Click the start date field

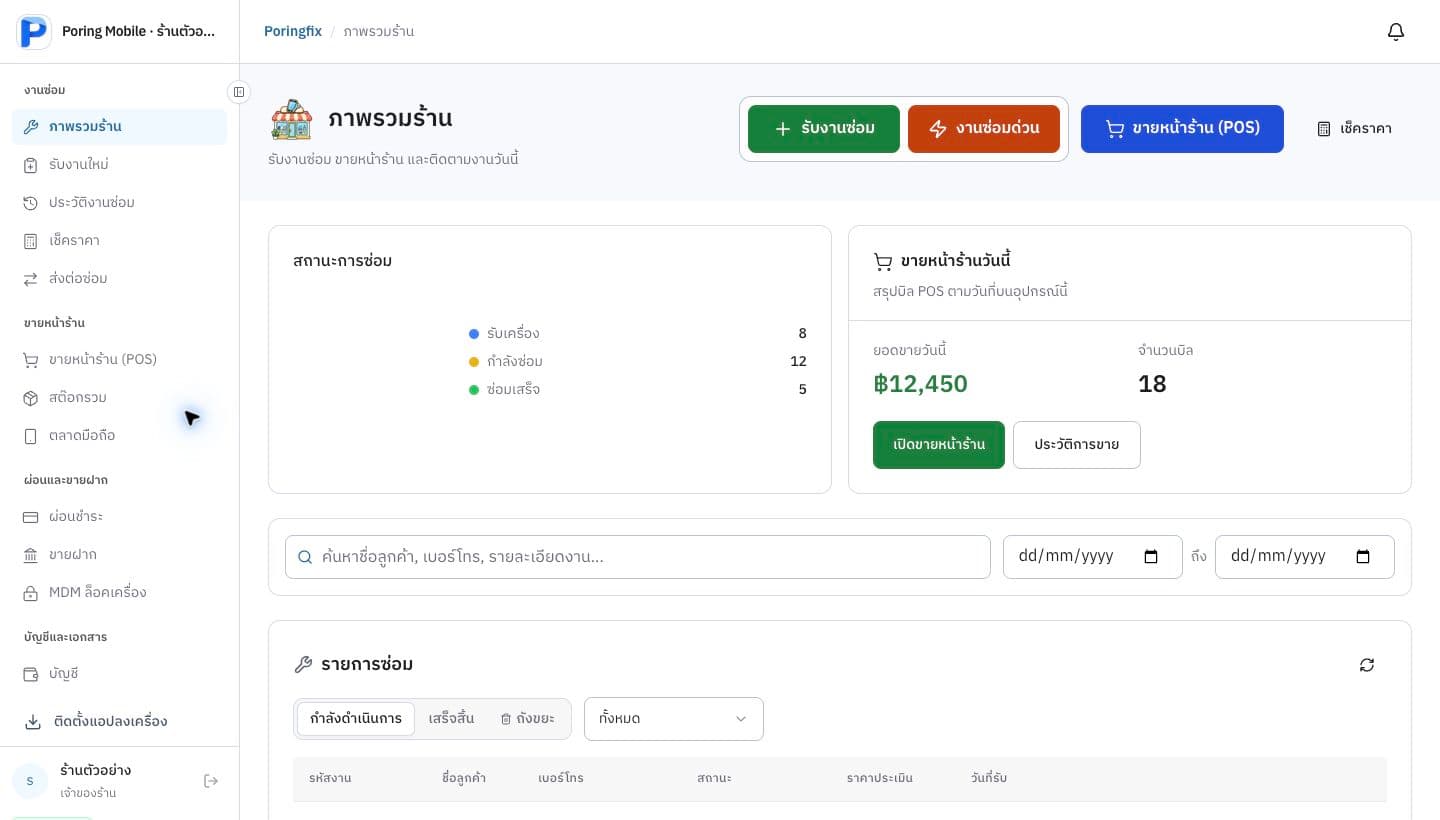pyautogui.click(x=1093, y=557)
